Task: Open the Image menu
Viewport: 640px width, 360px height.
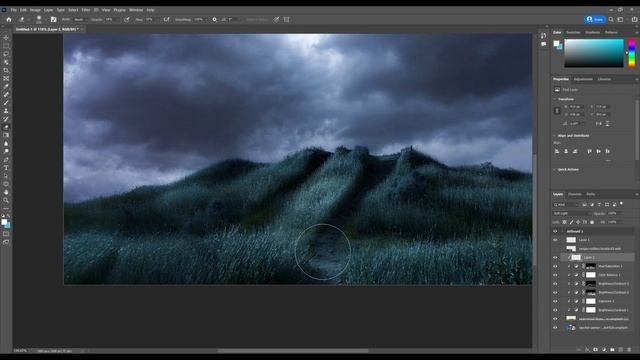Action: point(35,10)
